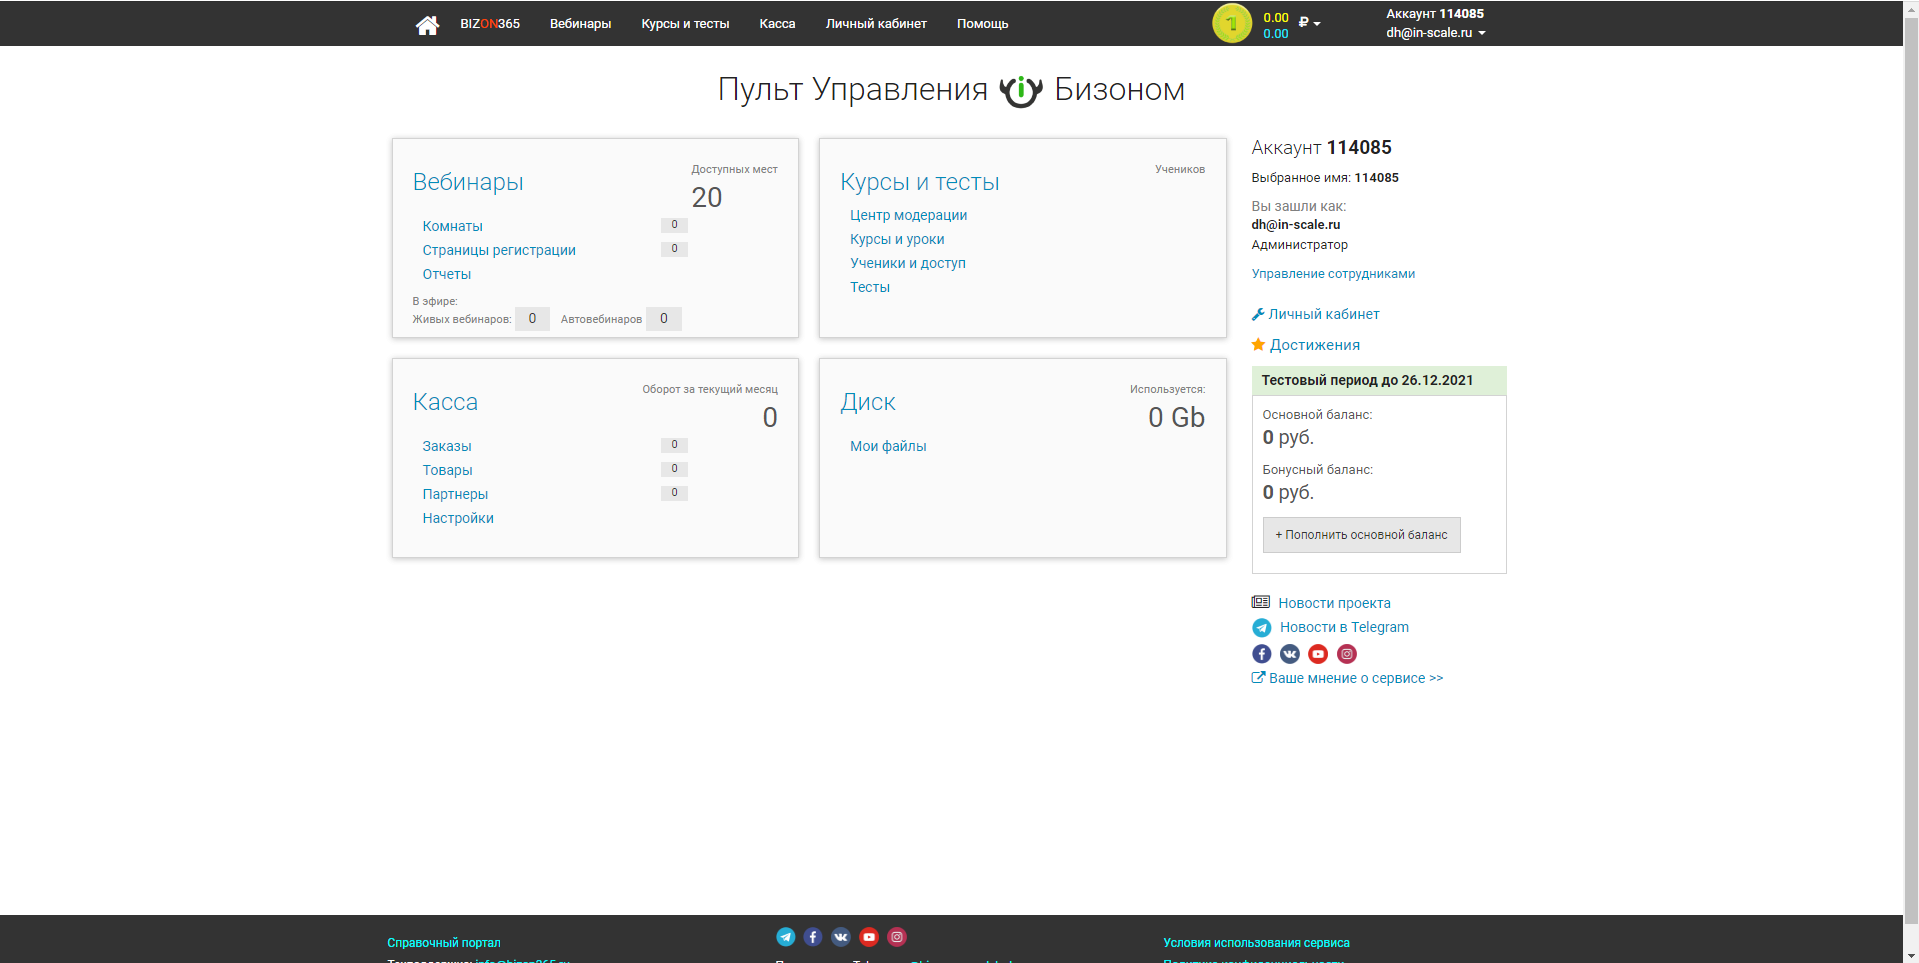Open the Помощь menu in the navbar
The image size is (1919, 963).
point(982,24)
